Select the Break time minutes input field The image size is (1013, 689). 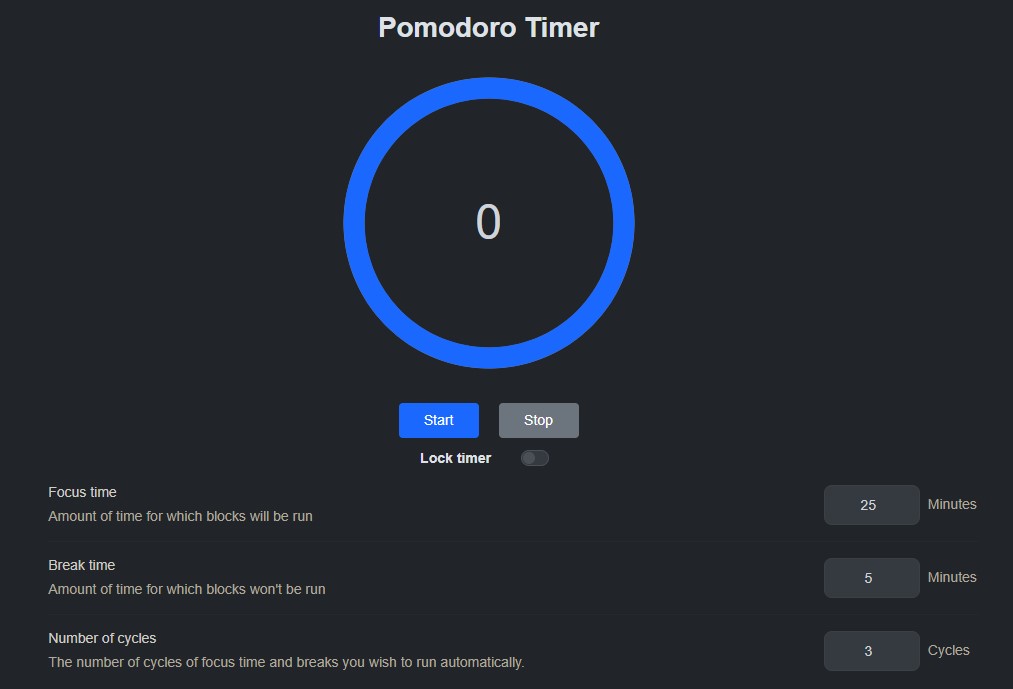pyautogui.click(x=871, y=578)
